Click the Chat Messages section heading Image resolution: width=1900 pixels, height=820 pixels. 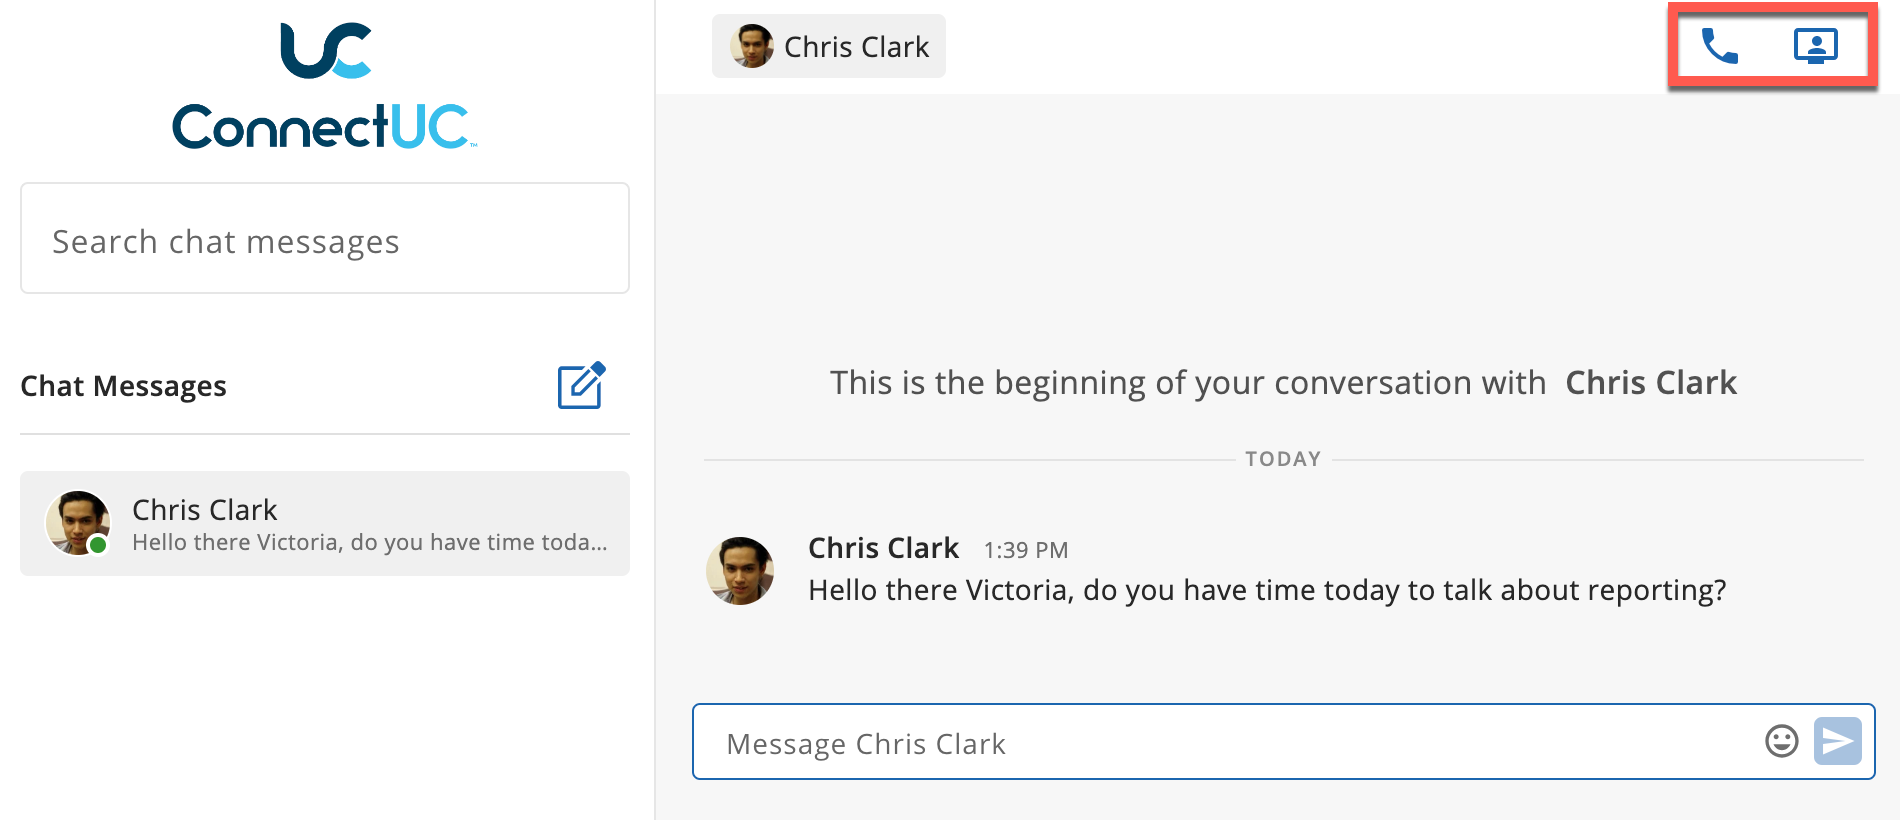pos(124,386)
